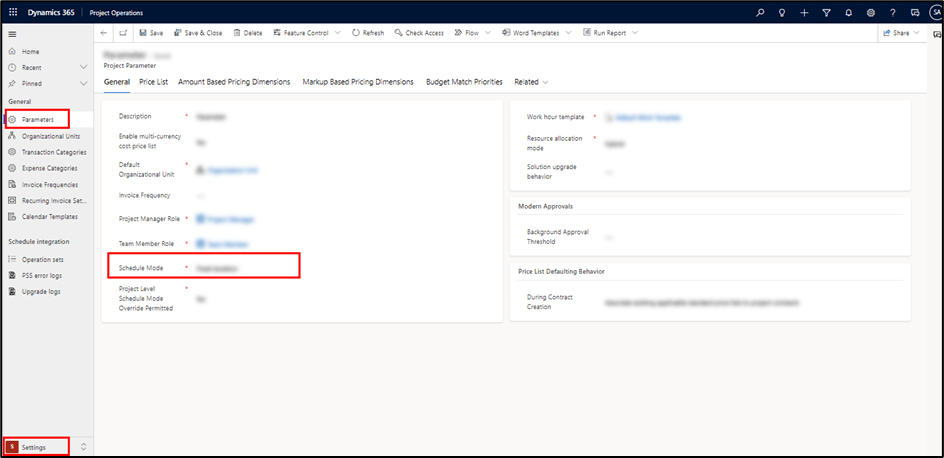Open the notifications bell icon
Viewport: 944px width, 458px height.
[848, 13]
